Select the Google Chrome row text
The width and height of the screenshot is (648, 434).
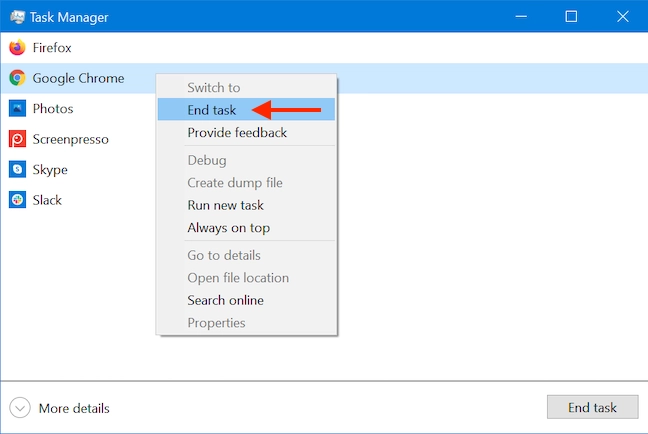[x=79, y=78]
